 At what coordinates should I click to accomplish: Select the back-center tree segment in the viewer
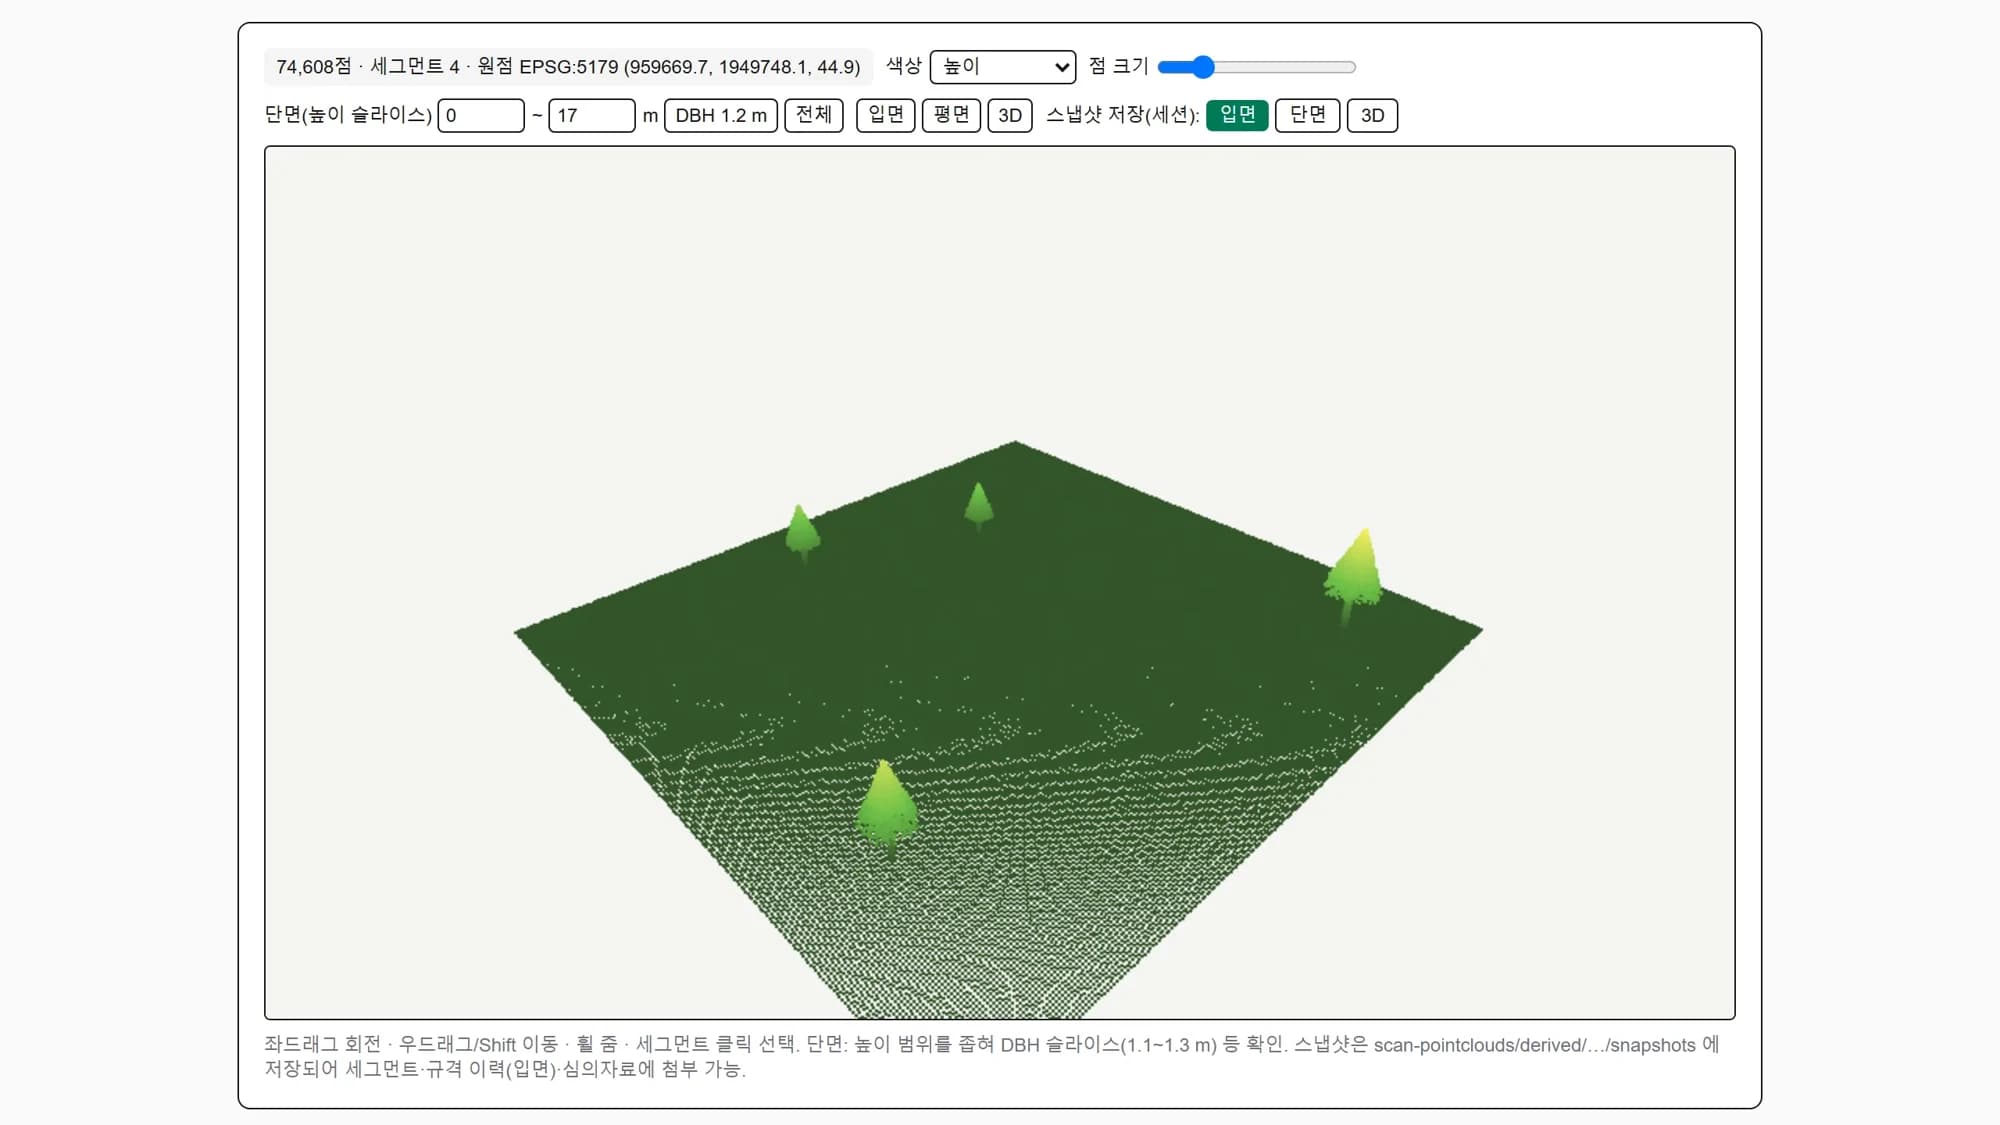[x=979, y=504]
